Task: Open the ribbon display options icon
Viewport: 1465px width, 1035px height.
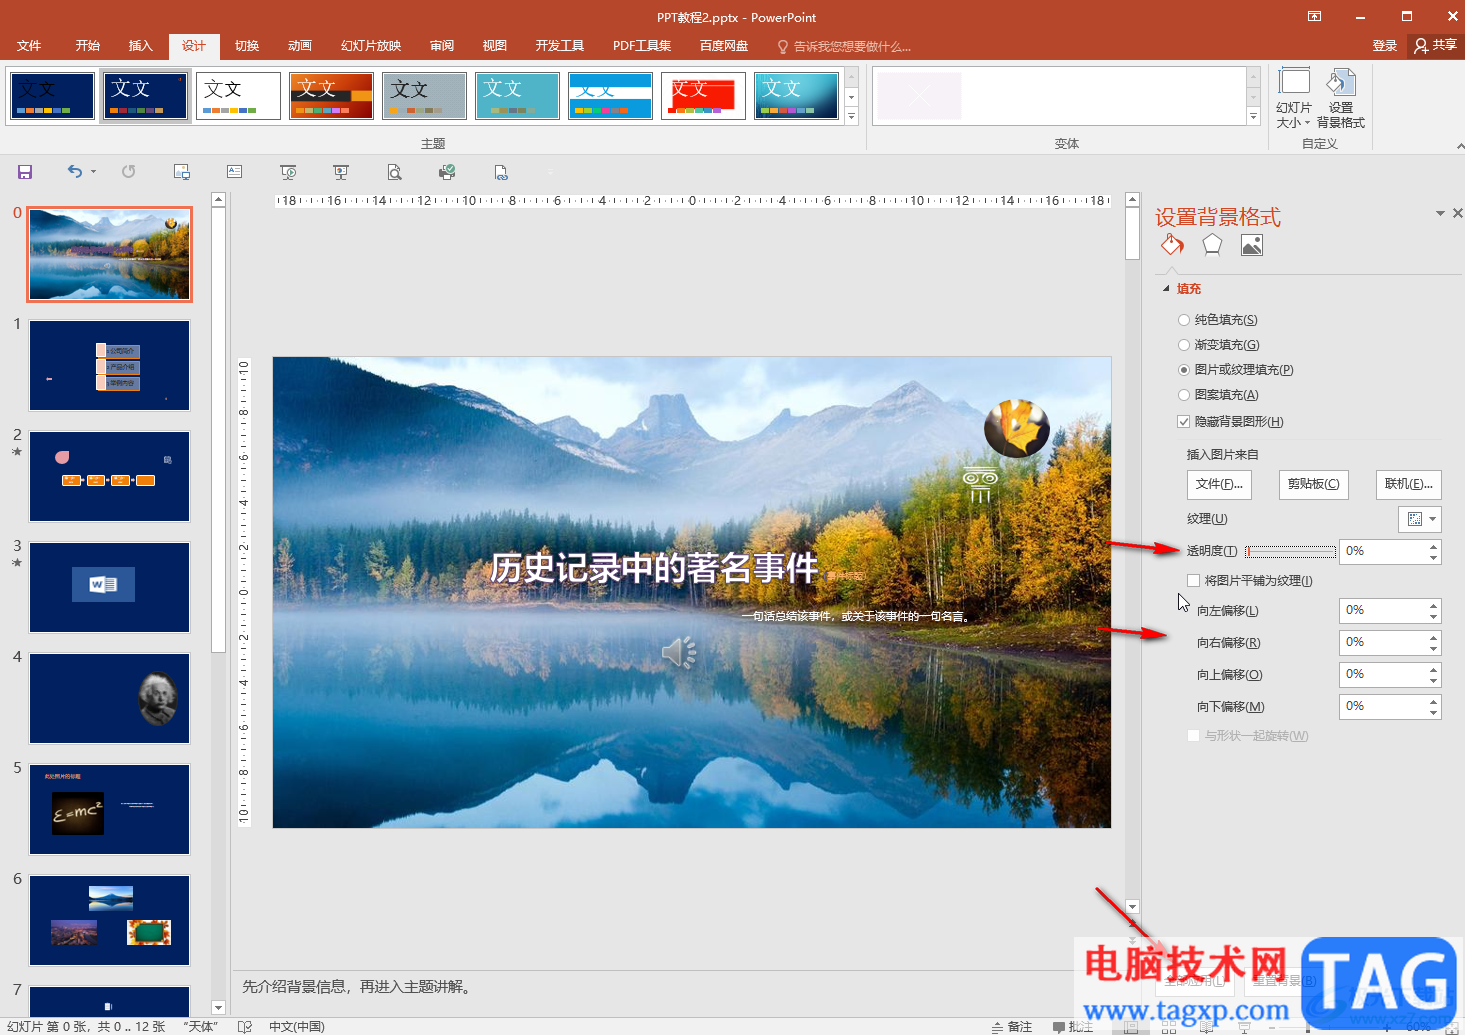Action: click(1315, 16)
